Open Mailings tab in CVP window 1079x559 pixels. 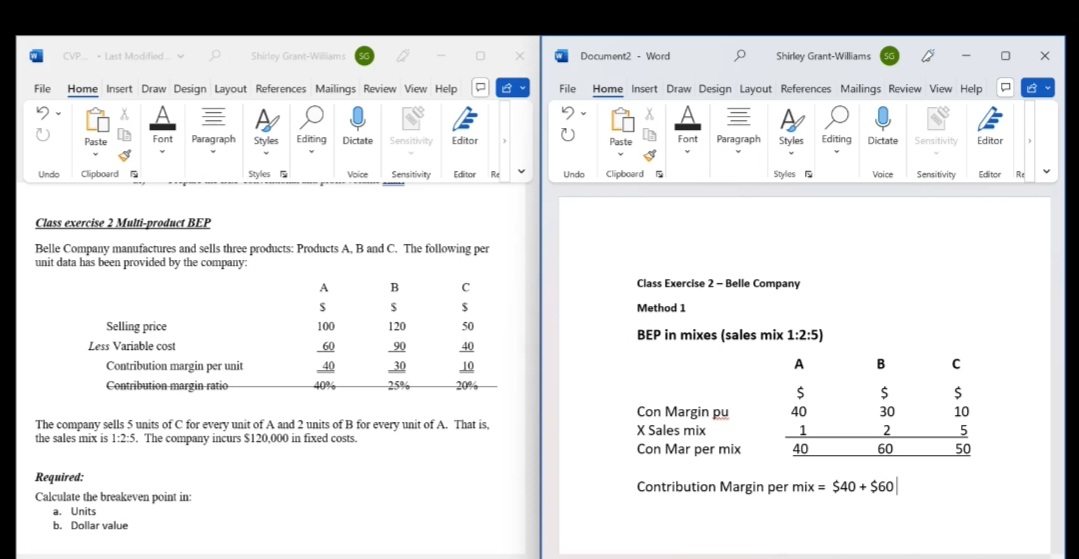(335, 88)
